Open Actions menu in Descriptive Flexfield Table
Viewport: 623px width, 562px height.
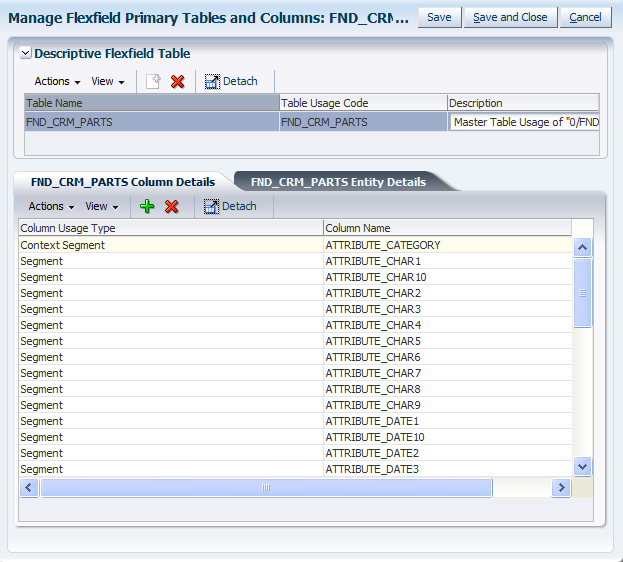pos(57,81)
